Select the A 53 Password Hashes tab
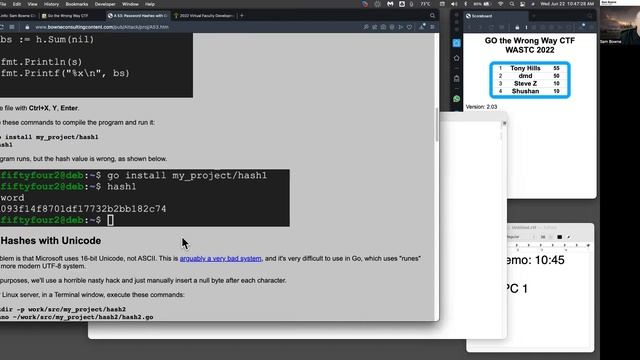Viewport: 640px width, 360px height. [x=138, y=16]
